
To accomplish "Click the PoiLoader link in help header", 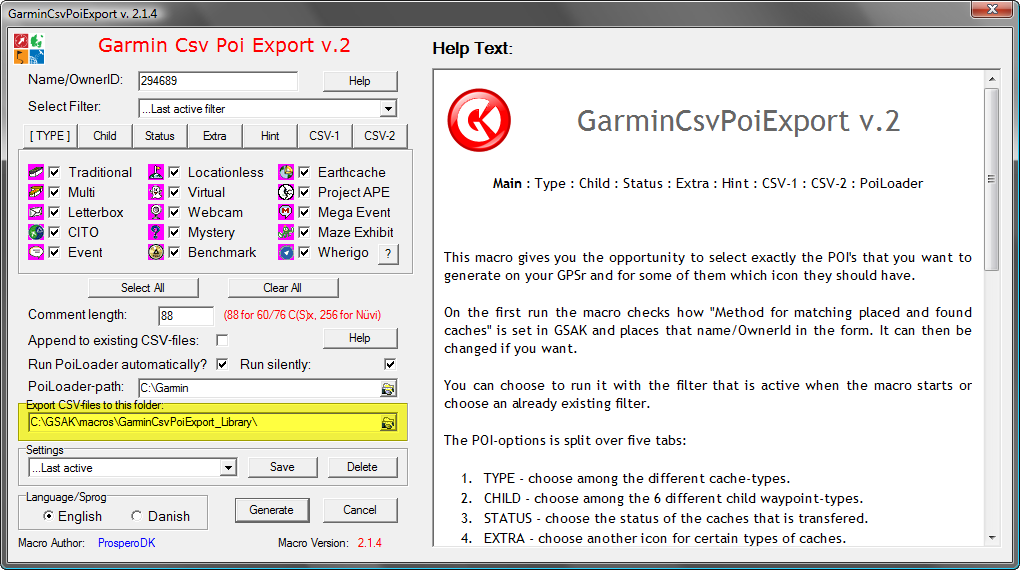I will pos(891,183).
